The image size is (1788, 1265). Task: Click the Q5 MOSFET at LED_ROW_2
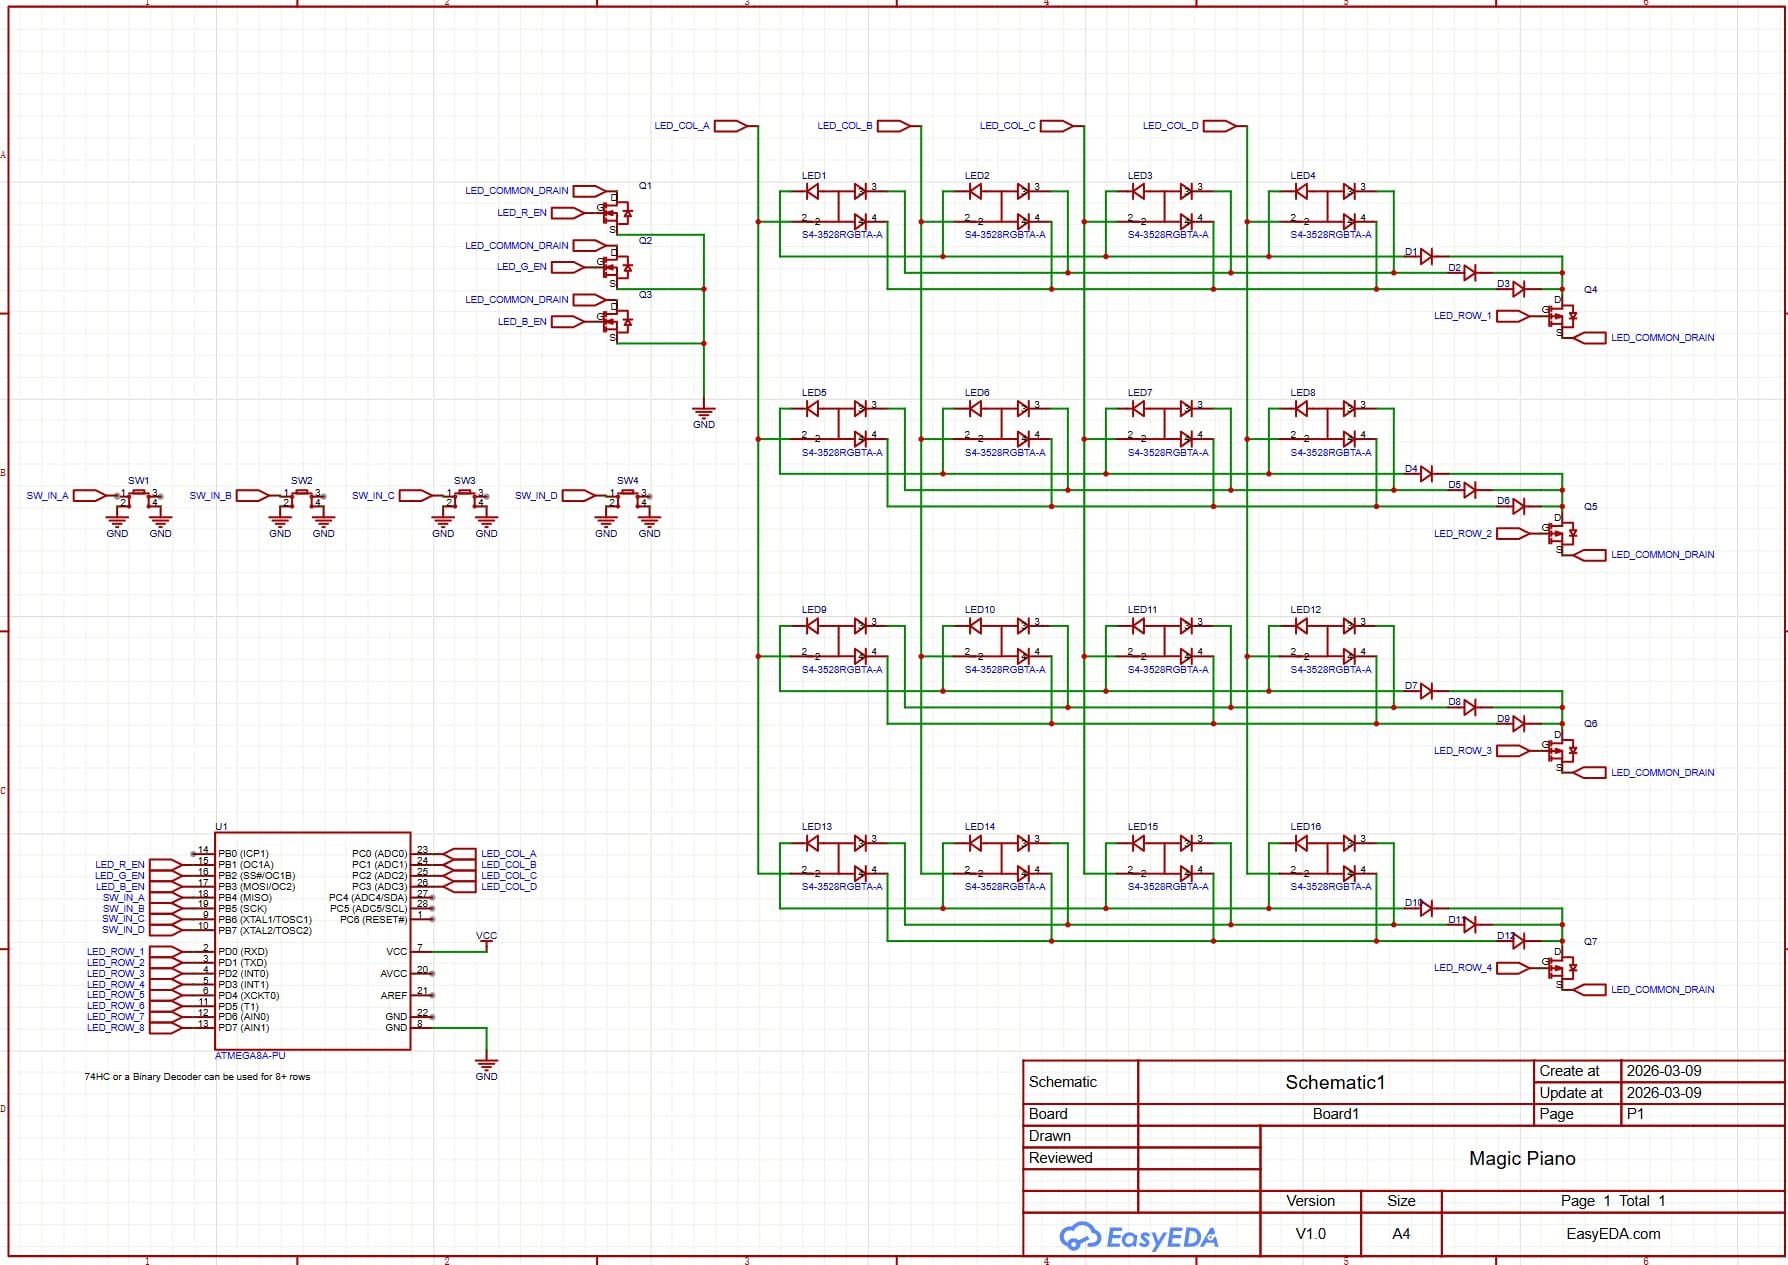(1561, 533)
